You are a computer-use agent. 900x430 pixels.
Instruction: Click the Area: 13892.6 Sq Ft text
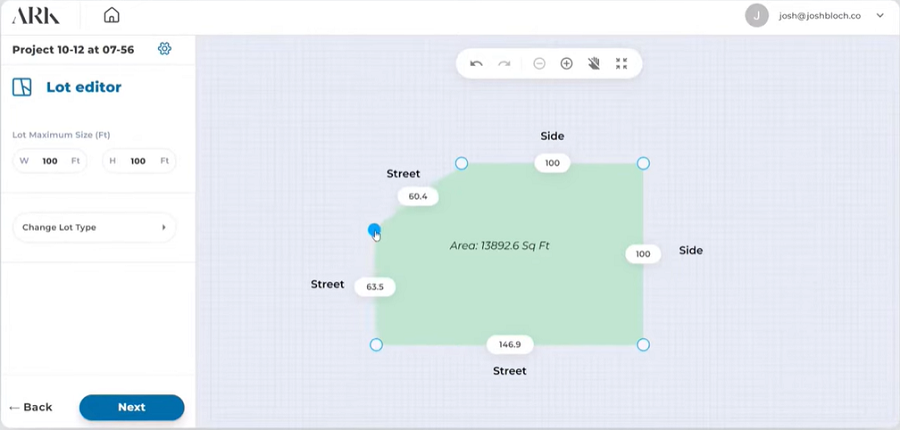(499, 246)
